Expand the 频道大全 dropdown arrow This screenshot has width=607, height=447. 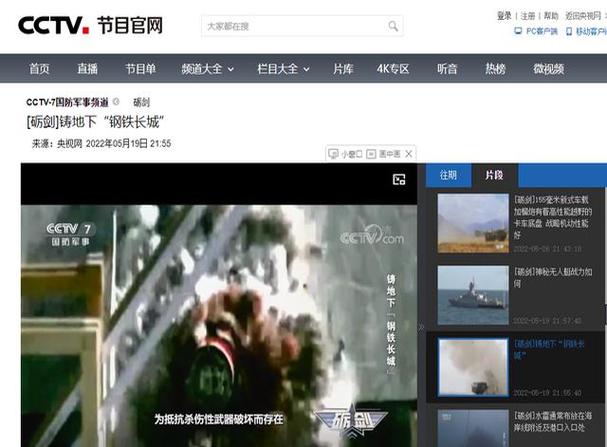click(231, 69)
